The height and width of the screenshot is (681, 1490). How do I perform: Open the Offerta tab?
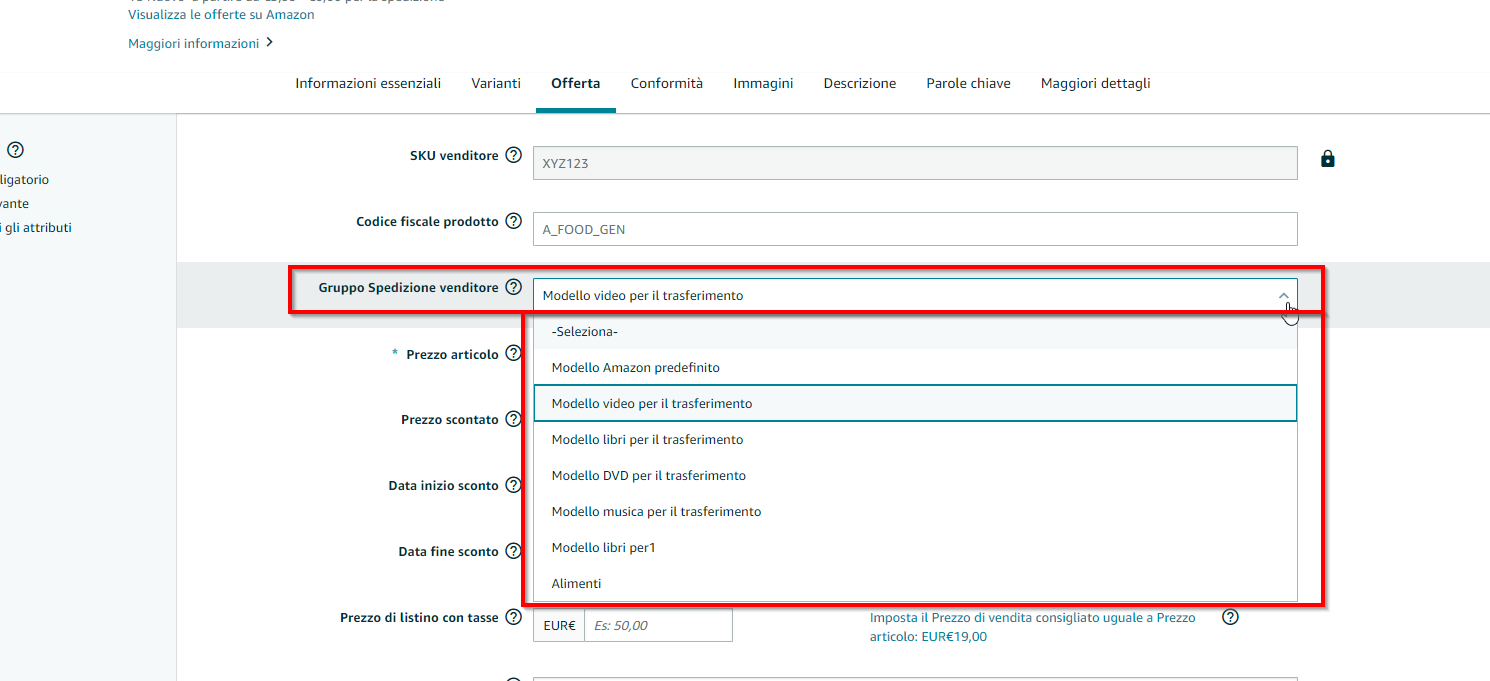(576, 83)
